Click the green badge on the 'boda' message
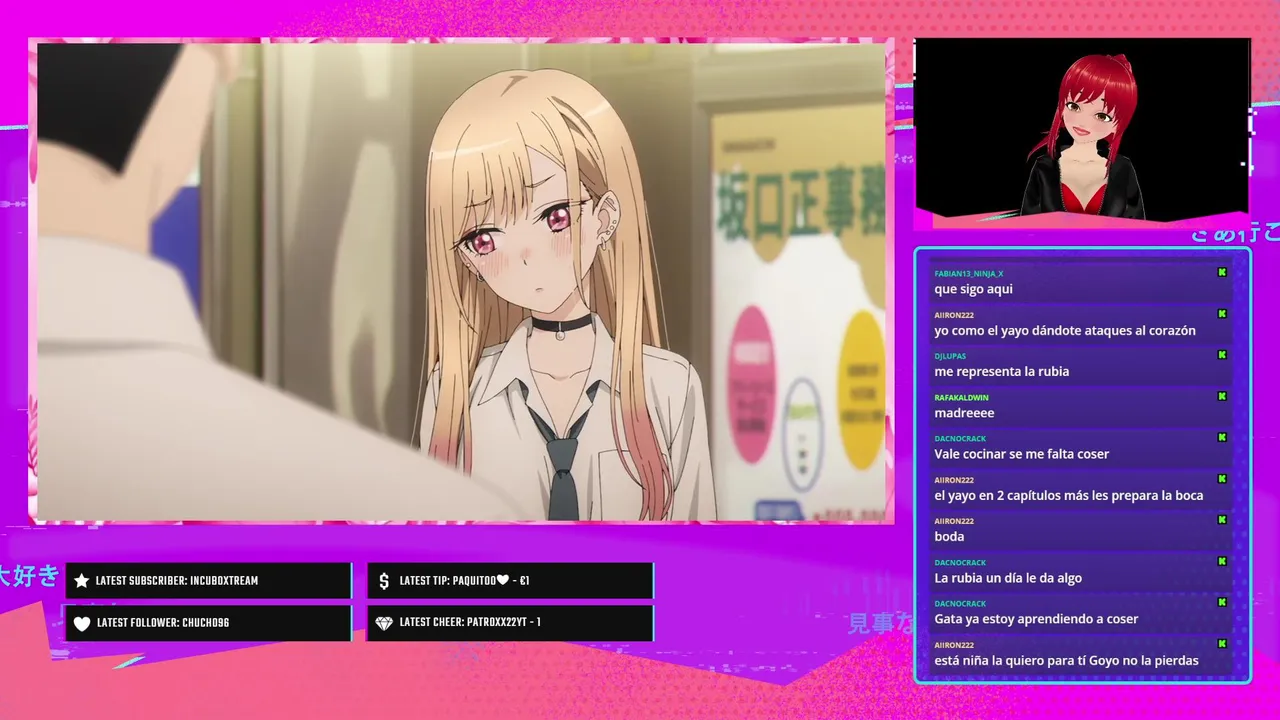1280x720 pixels. tap(1222, 520)
